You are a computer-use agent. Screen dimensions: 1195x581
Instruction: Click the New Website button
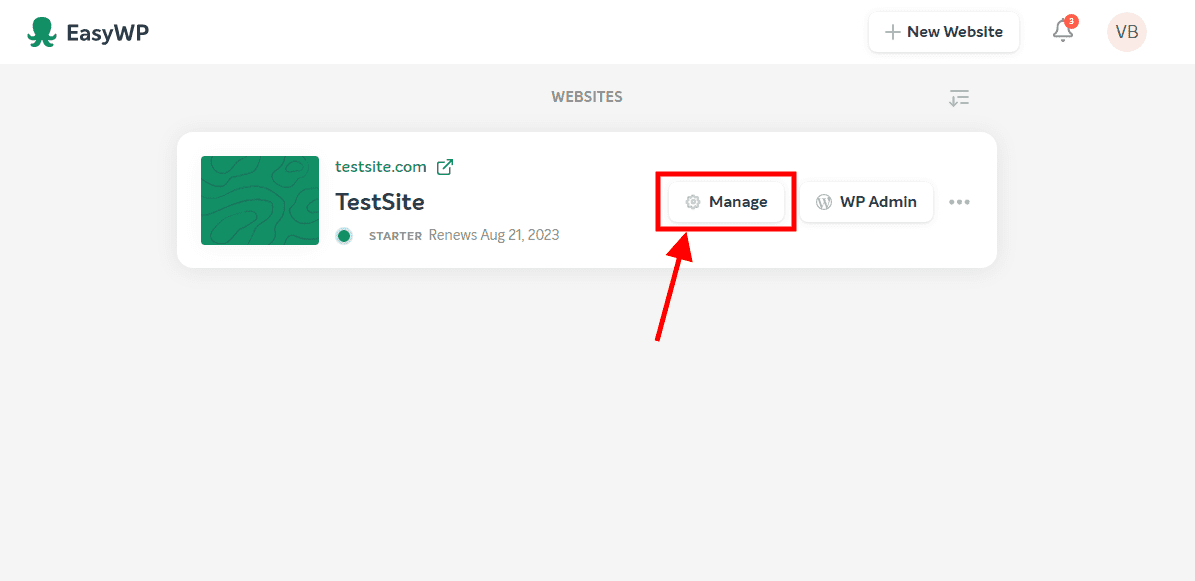coord(943,31)
